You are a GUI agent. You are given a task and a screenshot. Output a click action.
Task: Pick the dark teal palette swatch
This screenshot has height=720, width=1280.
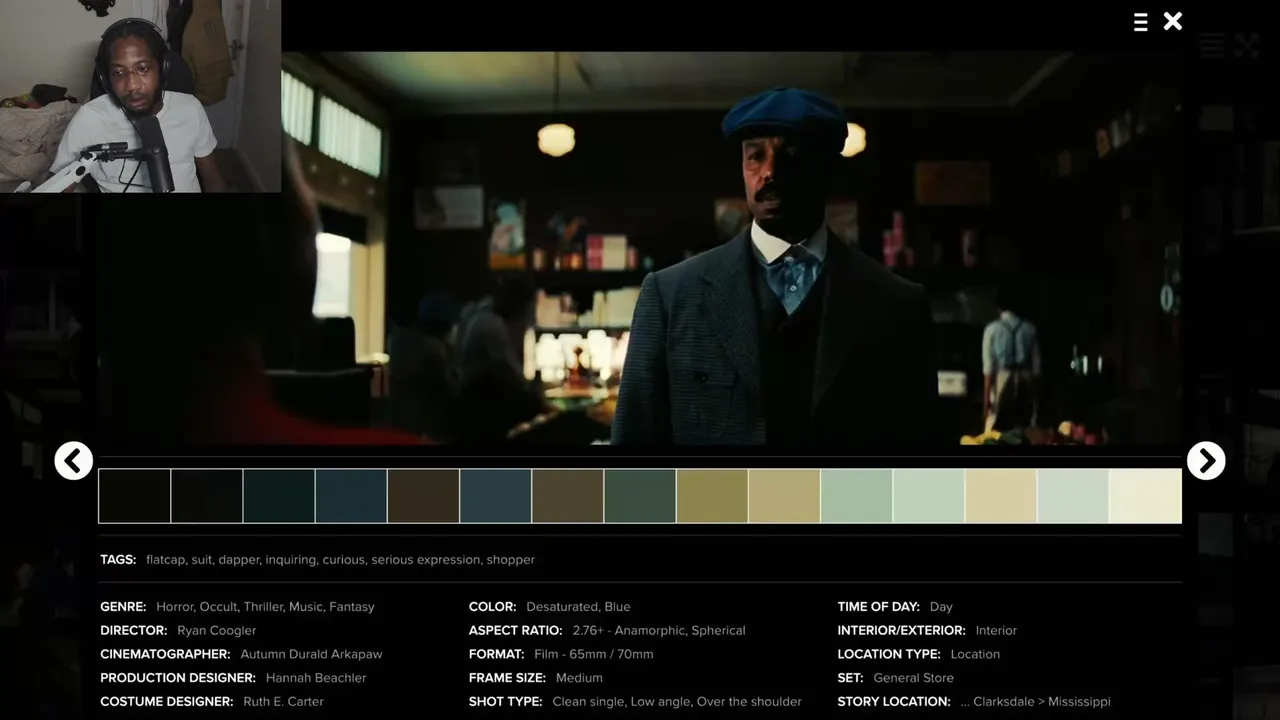click(279, 496)
